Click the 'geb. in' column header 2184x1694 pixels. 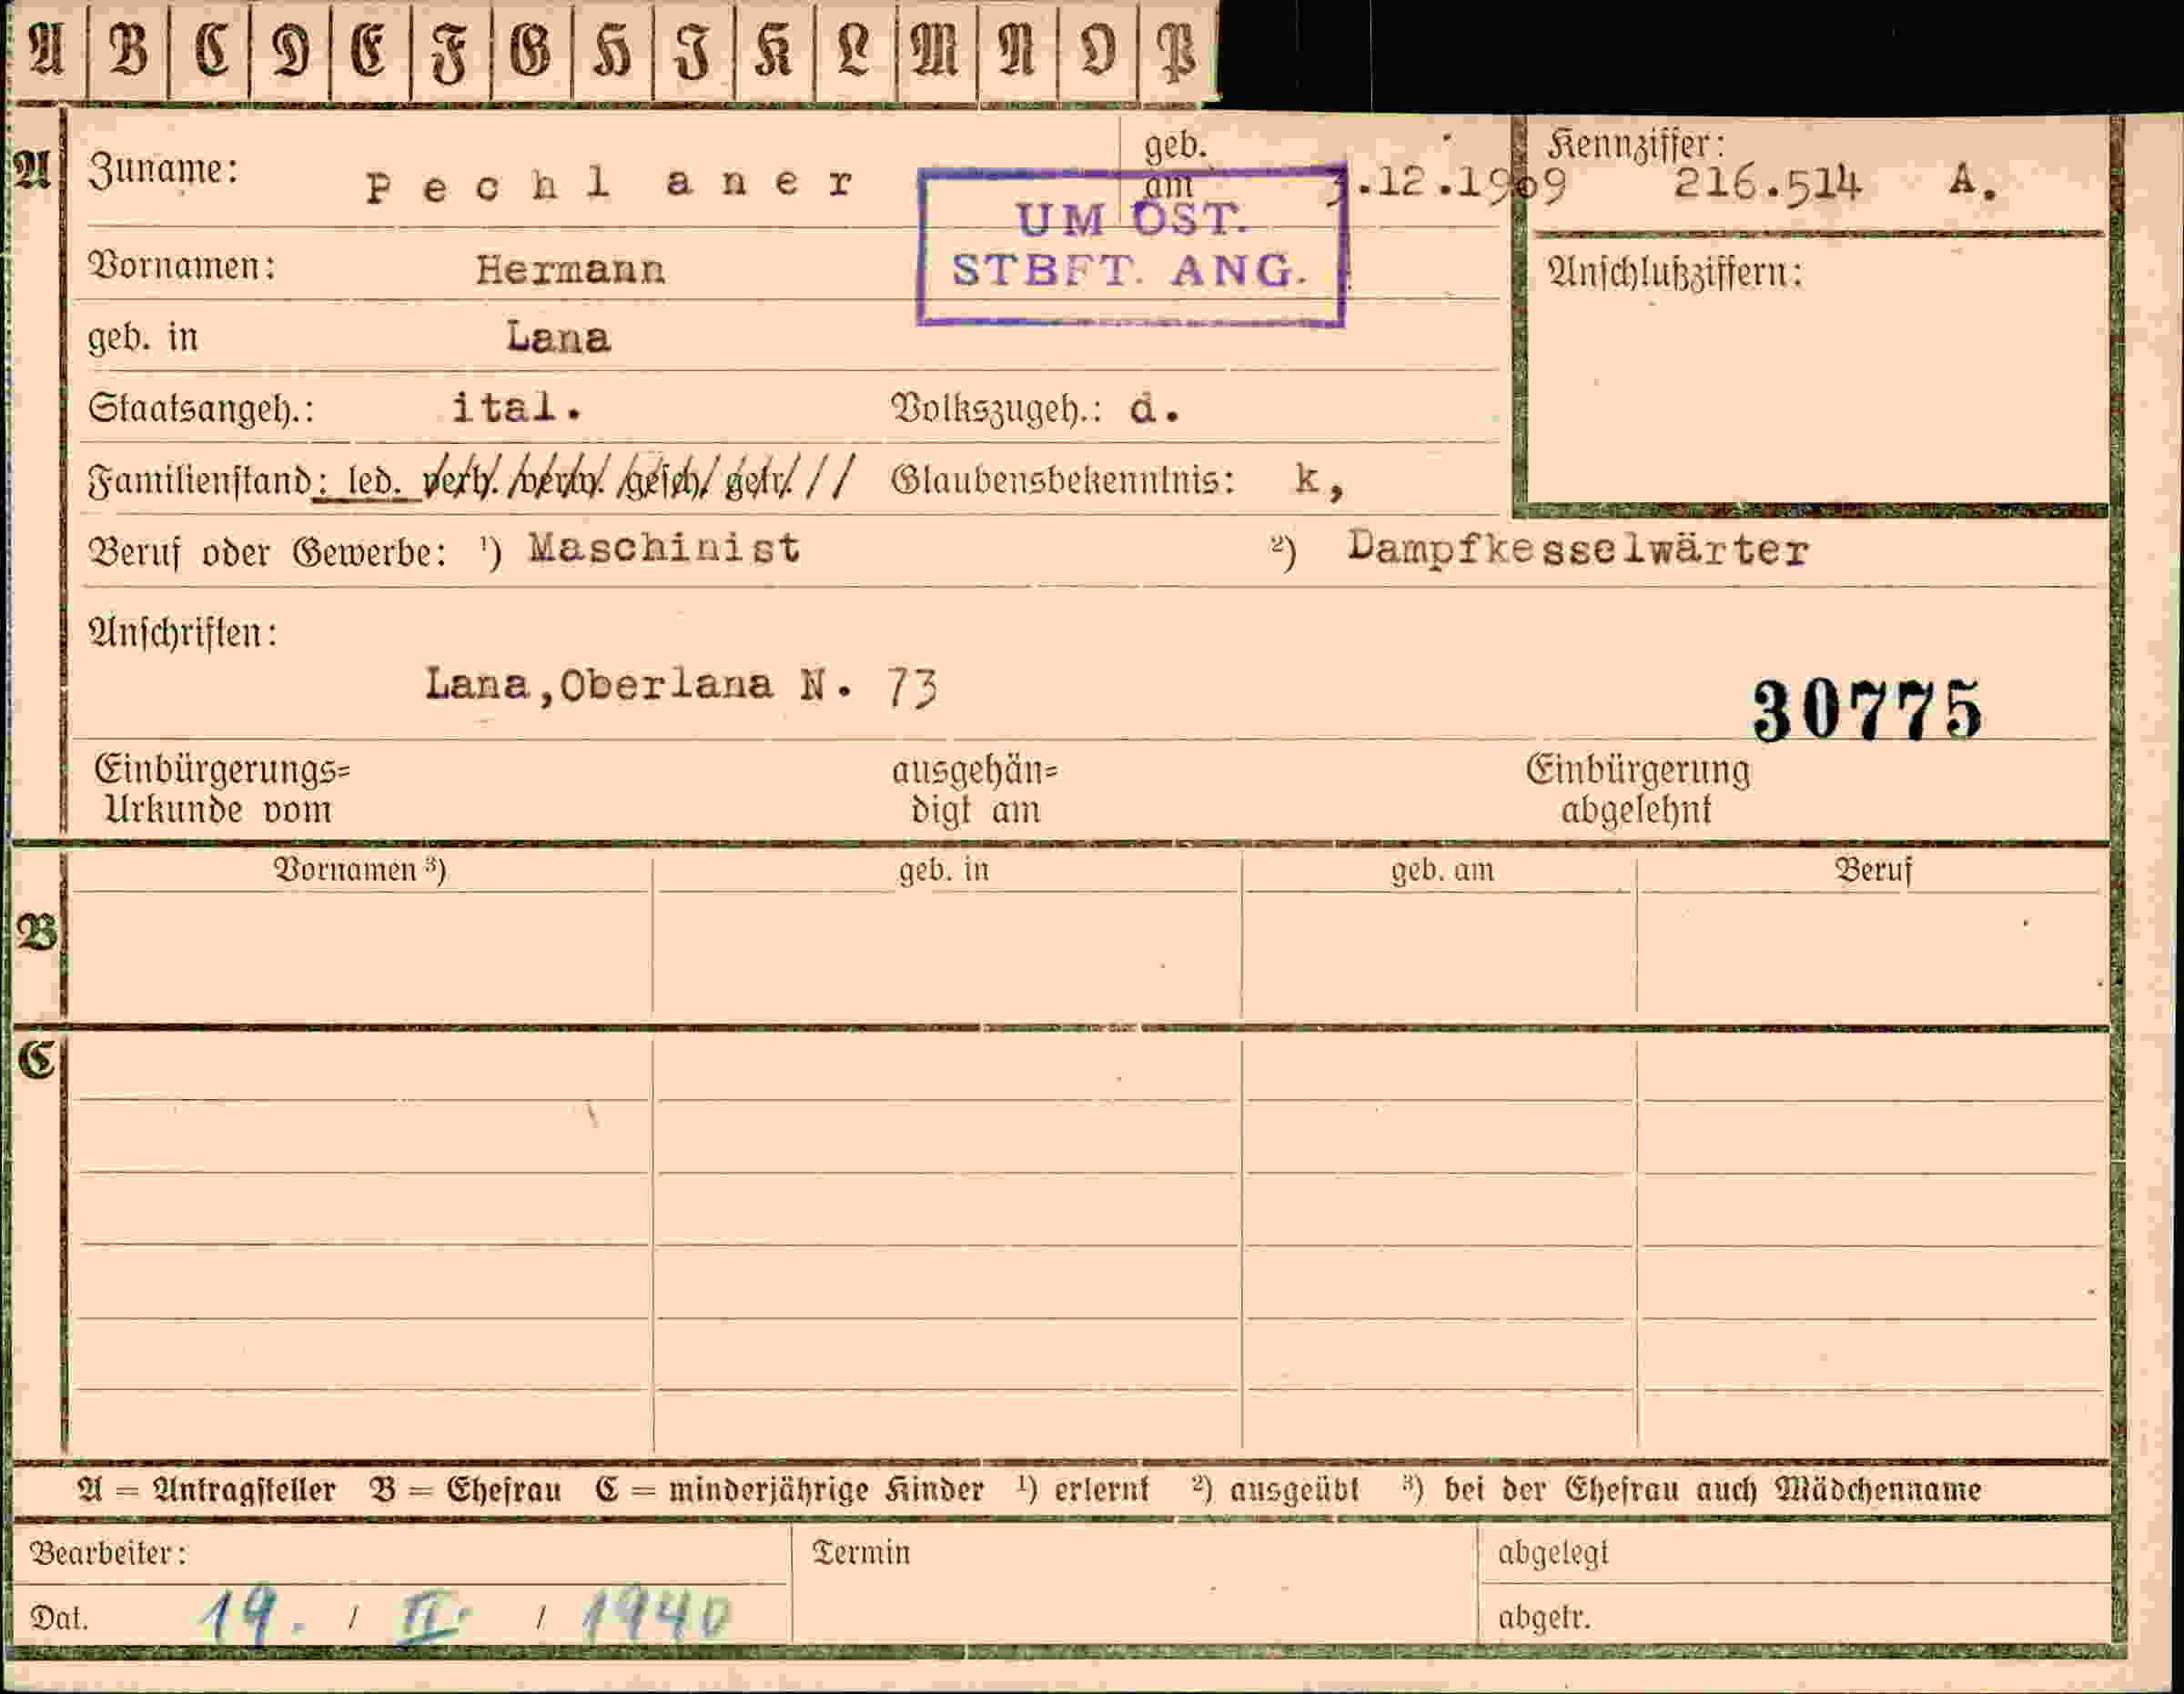pyautogui.click(x=944, y=870)
